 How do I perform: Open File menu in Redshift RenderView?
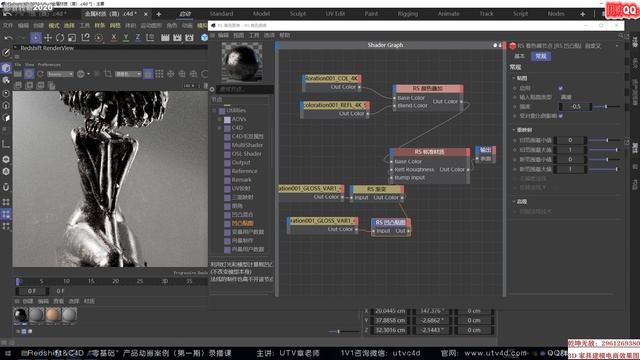pos(18,64)
